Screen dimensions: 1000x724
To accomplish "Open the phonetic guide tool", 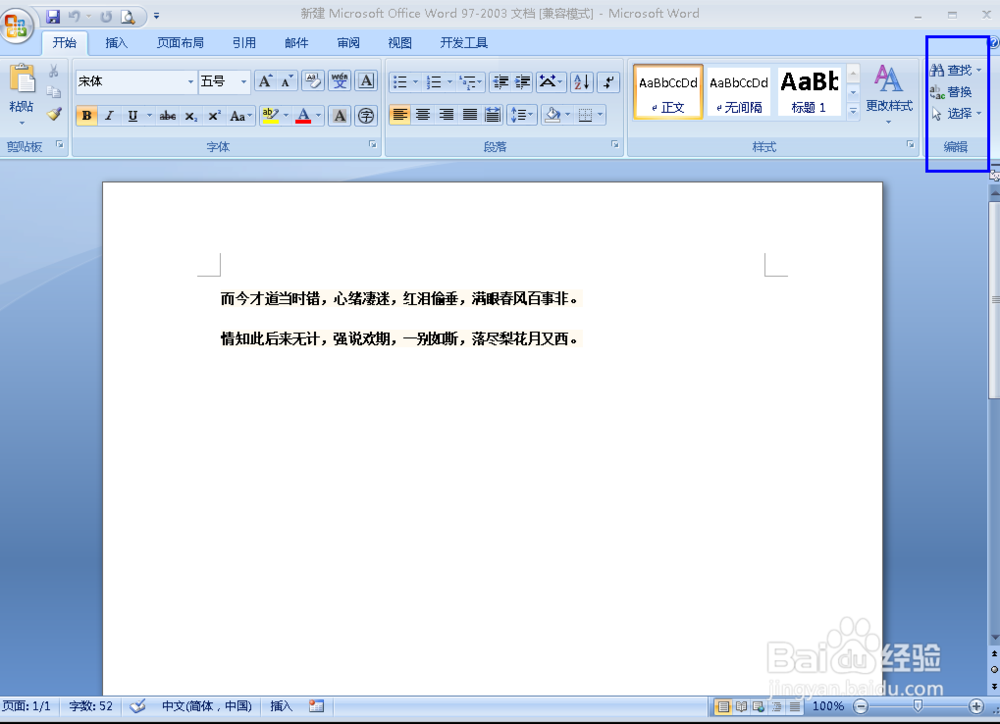I will click(x=339, y=81).
